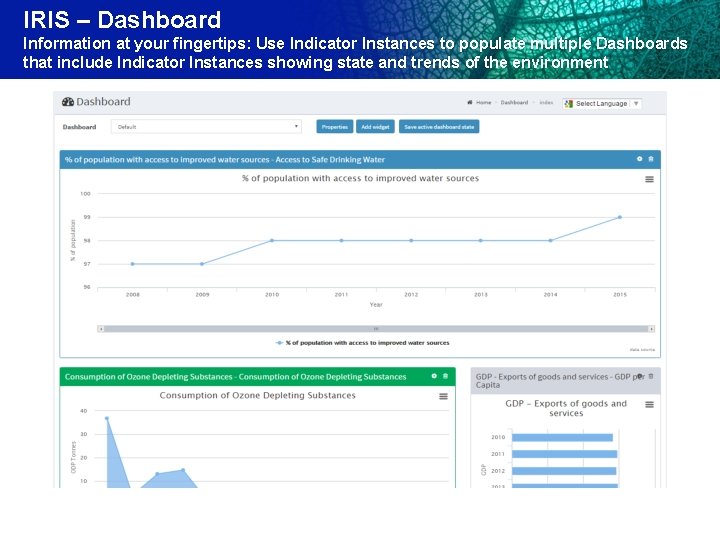Open settings gear of GDP Exports widget
The width and height of the screenshot is (720, 540).
(x=640, y=376)
